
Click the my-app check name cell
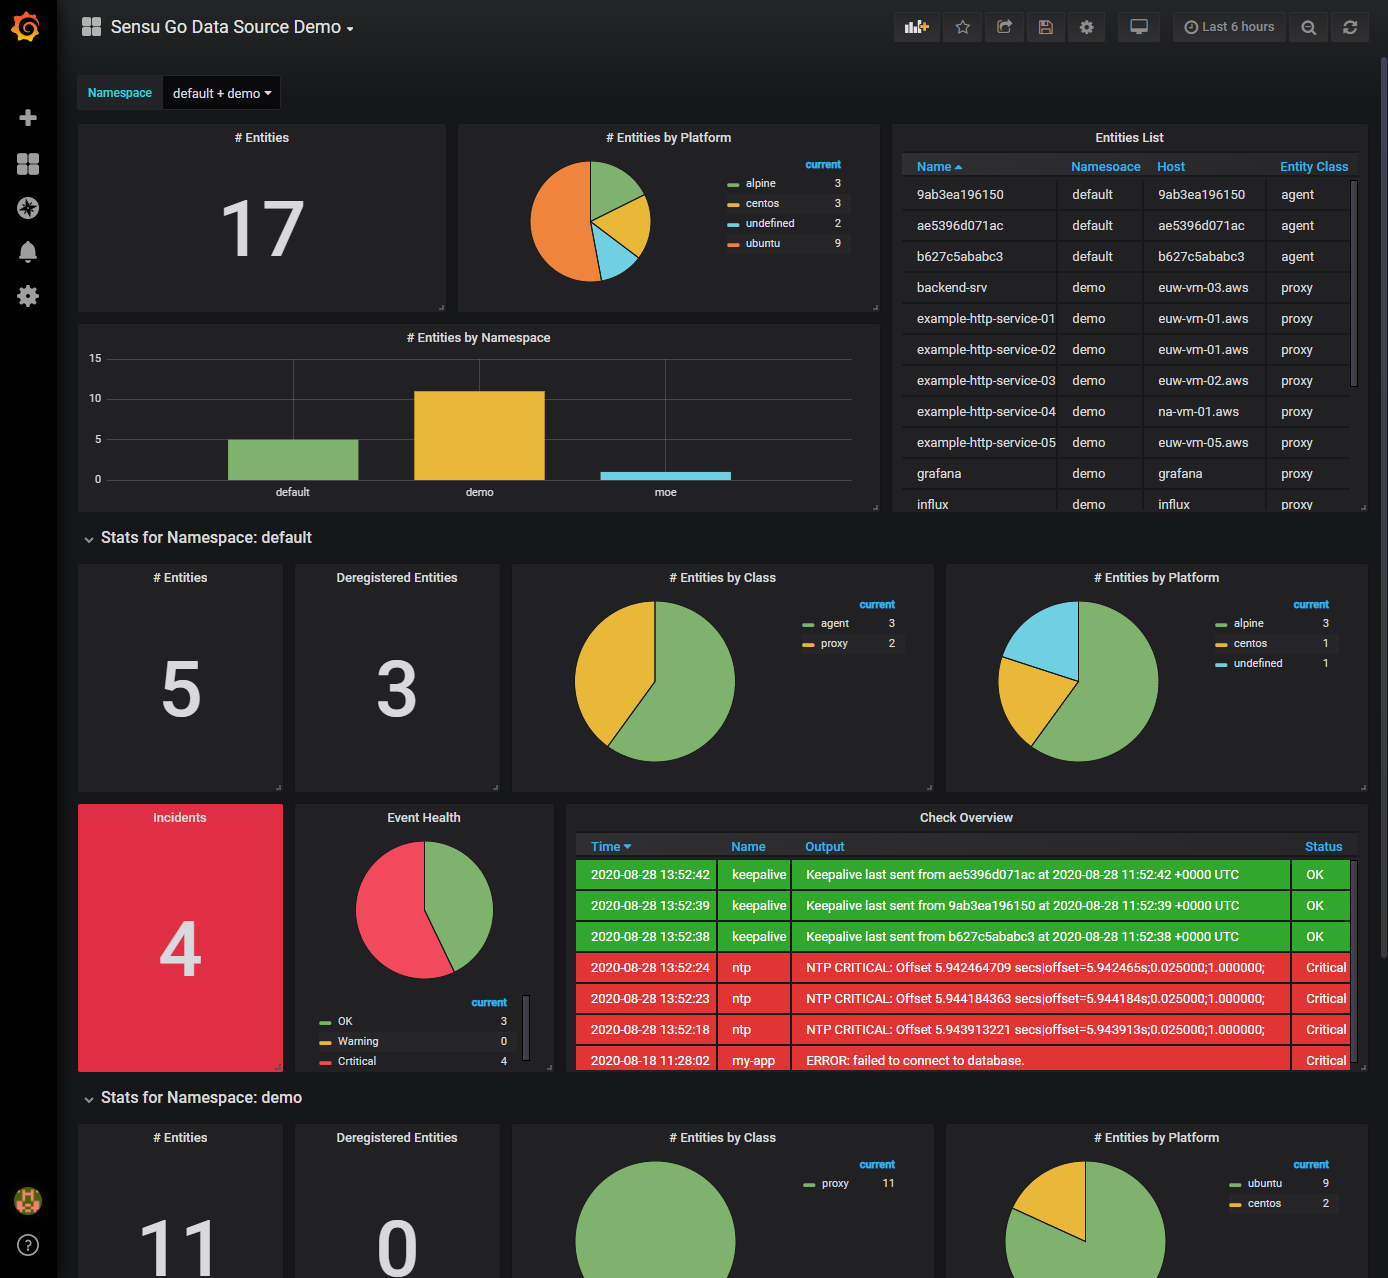click(x=754, y=1061)
